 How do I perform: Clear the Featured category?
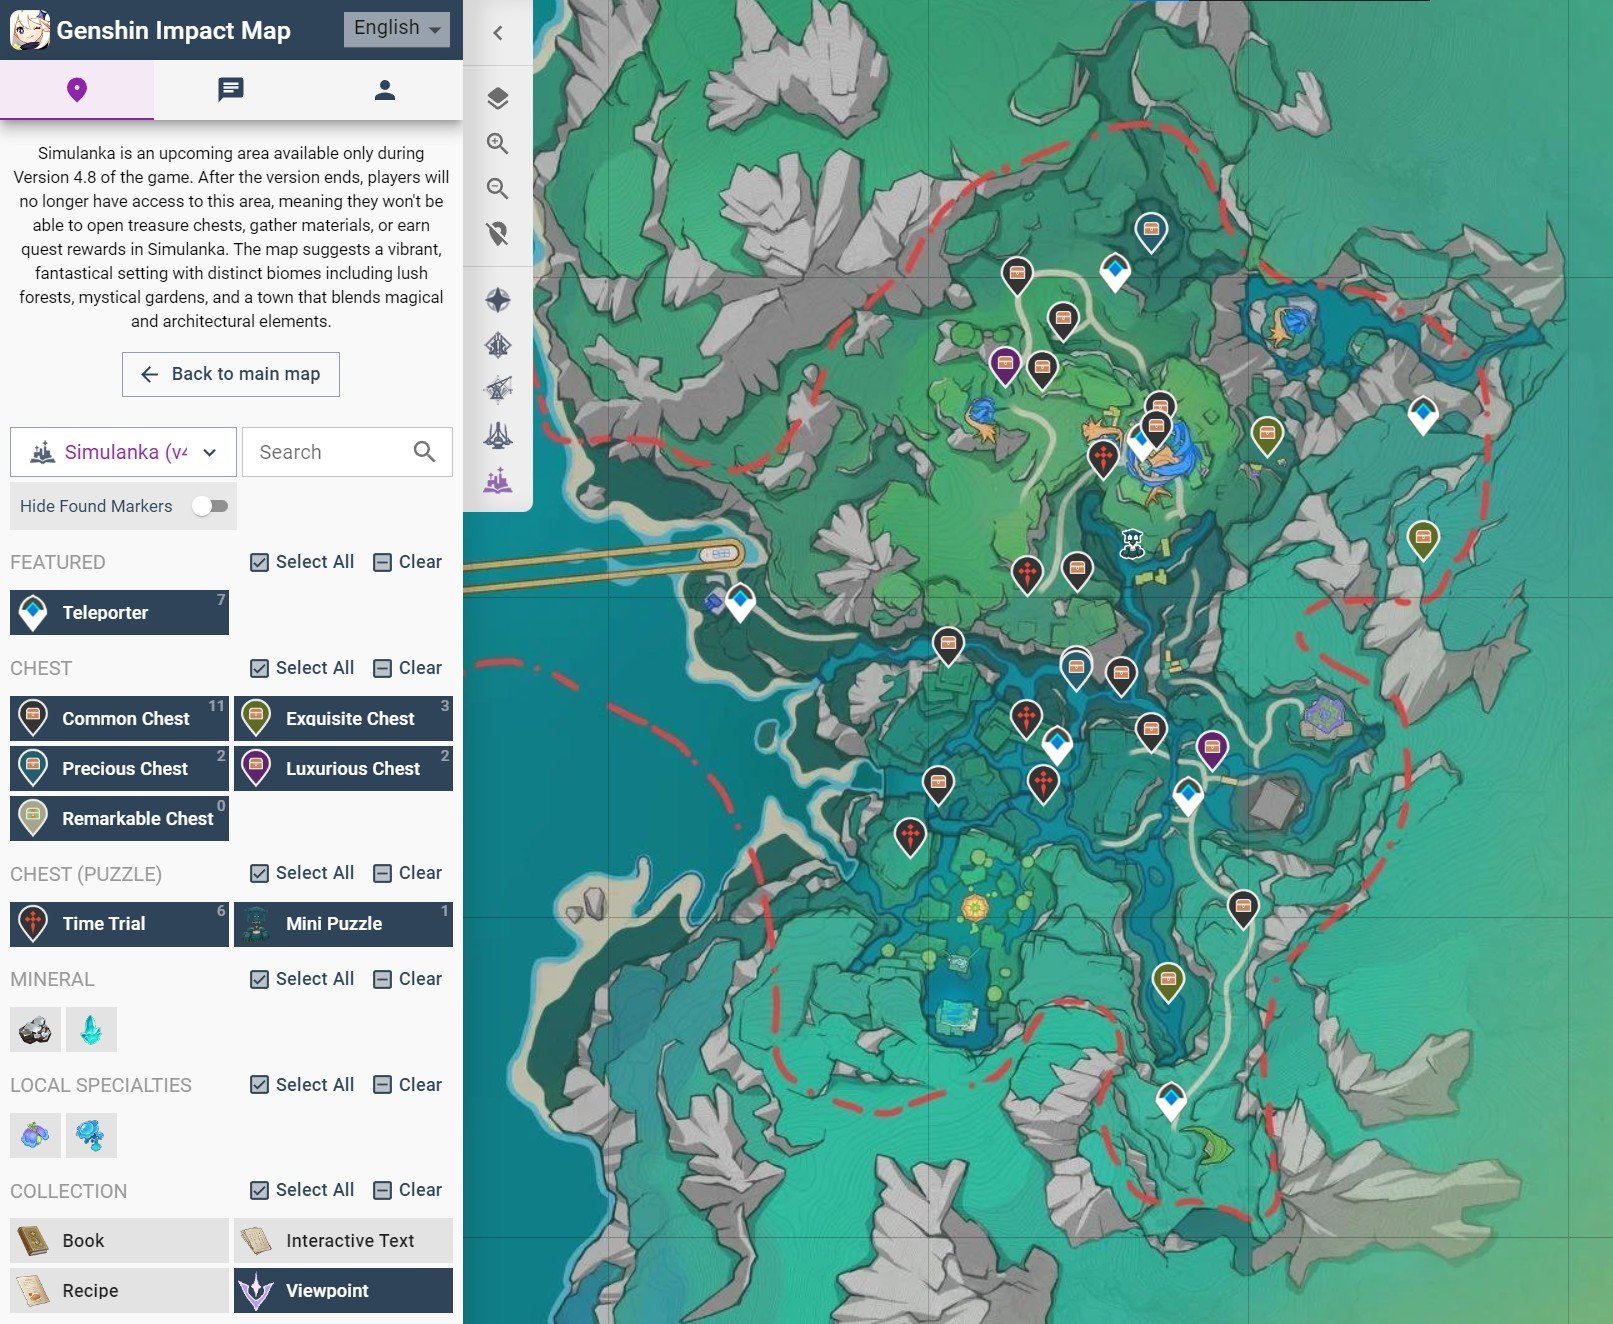[x=407, y=562]
